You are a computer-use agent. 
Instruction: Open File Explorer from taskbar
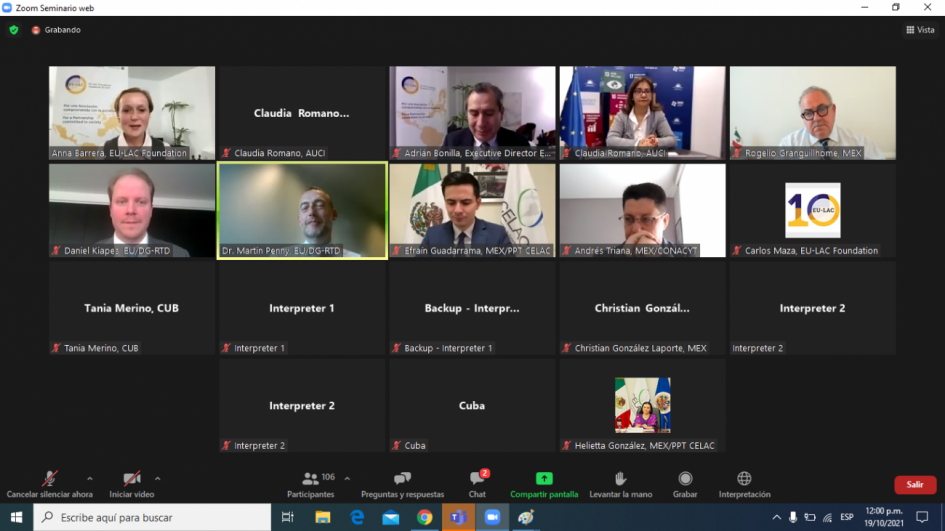pos(322,517)
